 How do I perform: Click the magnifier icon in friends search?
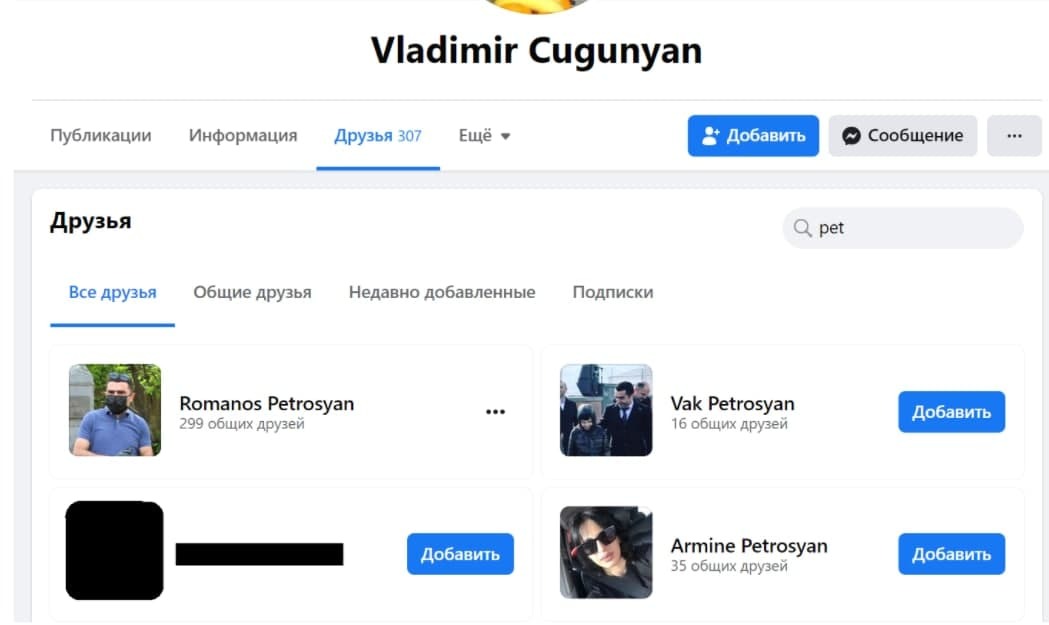pos(802,228)
